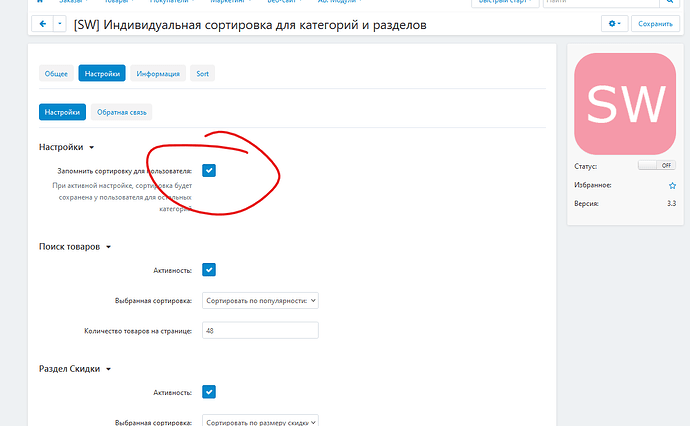Image resolution: width=690 pixels, height=426 pixels.
Task: Toggle Активность checkbox under Поиск товаров
Action: tap(209, 270)
